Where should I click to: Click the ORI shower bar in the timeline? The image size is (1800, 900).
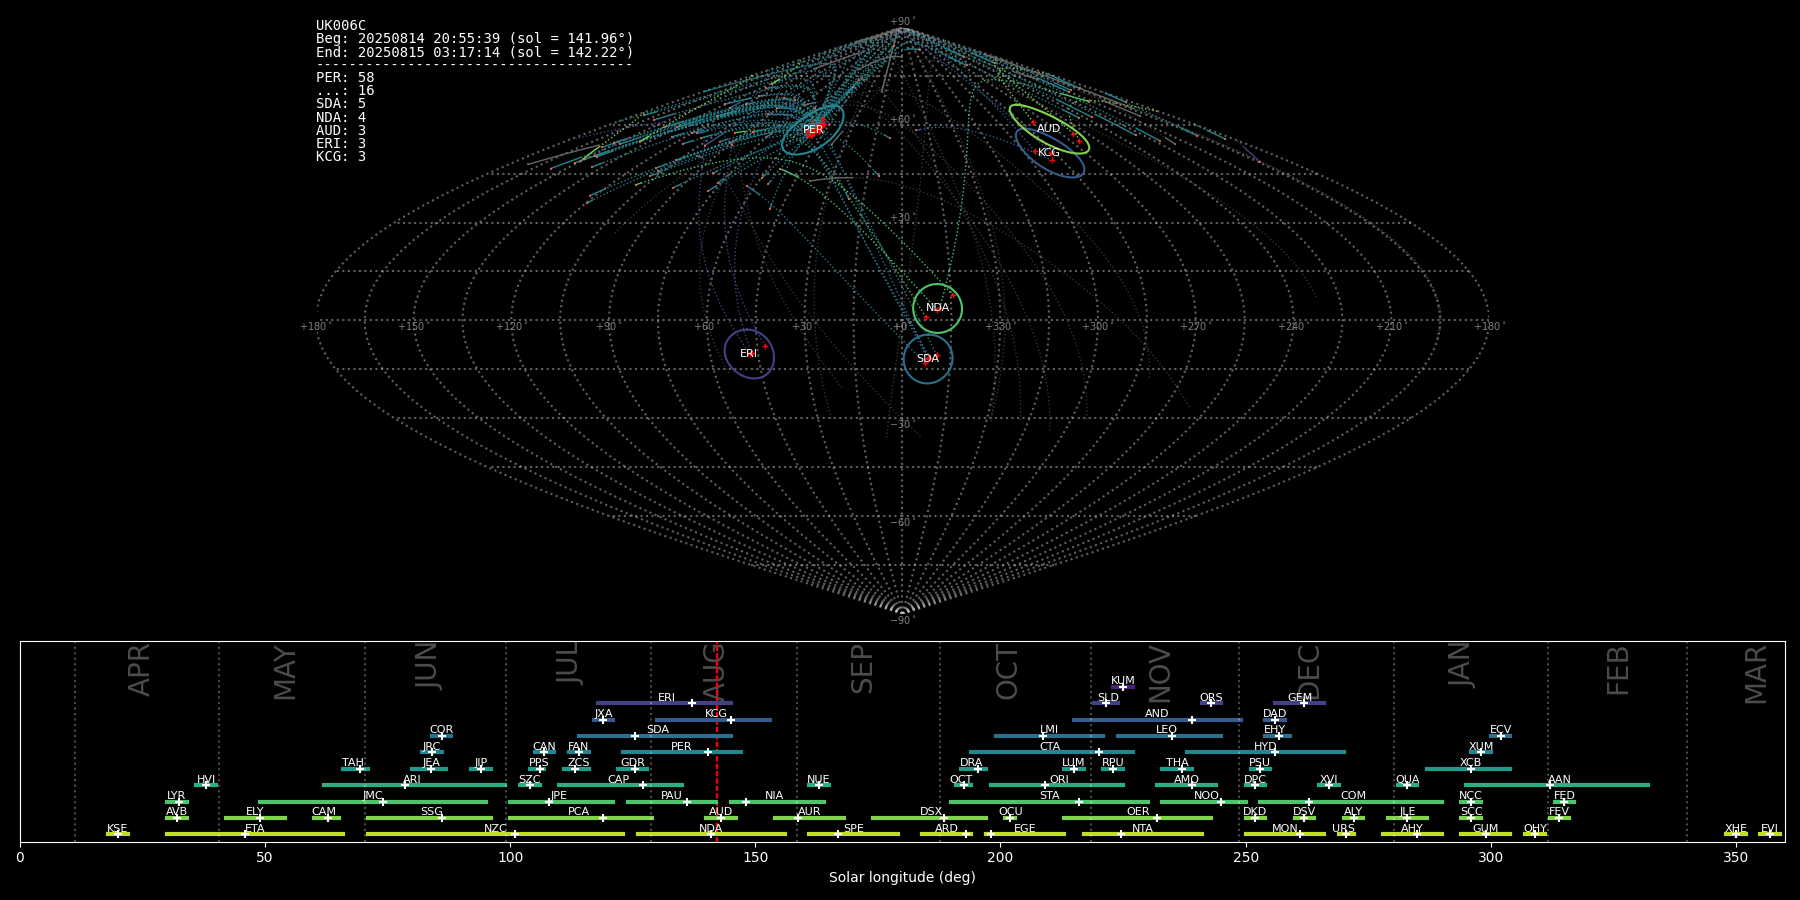pyautogui.click(x=1057, y=785)
